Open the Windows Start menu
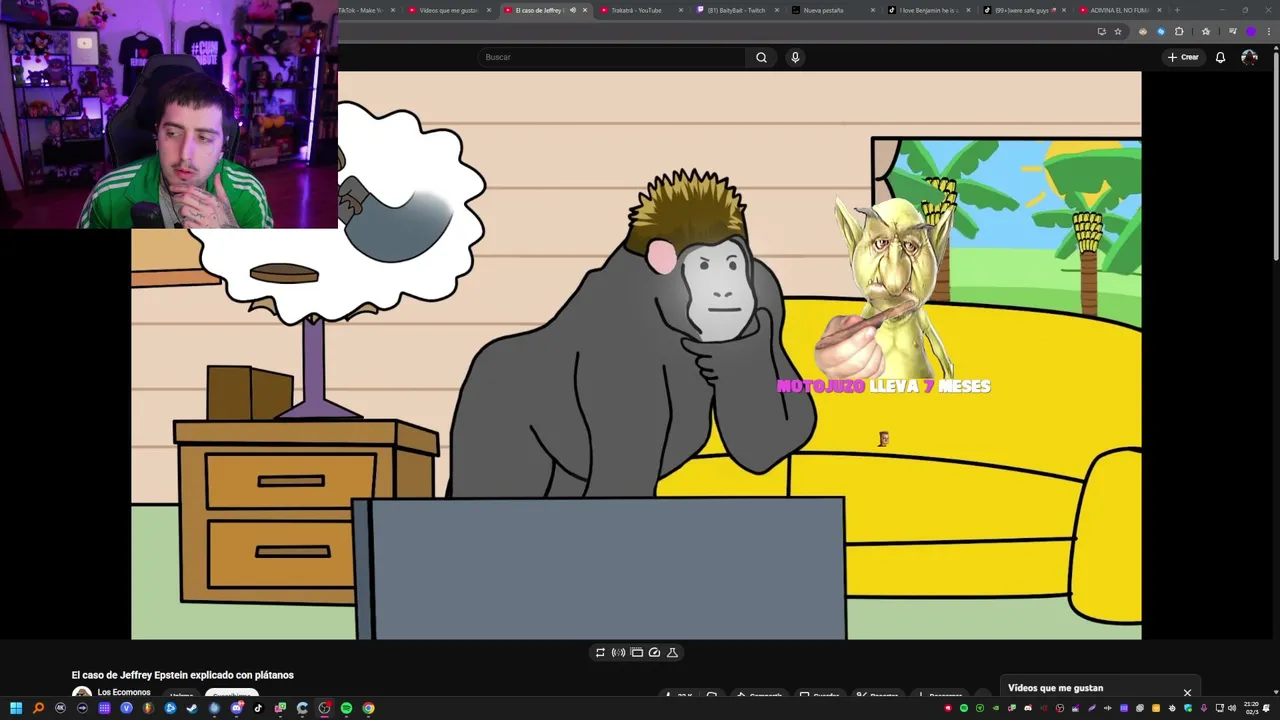 pyautogui.click(x=16, y=708)
